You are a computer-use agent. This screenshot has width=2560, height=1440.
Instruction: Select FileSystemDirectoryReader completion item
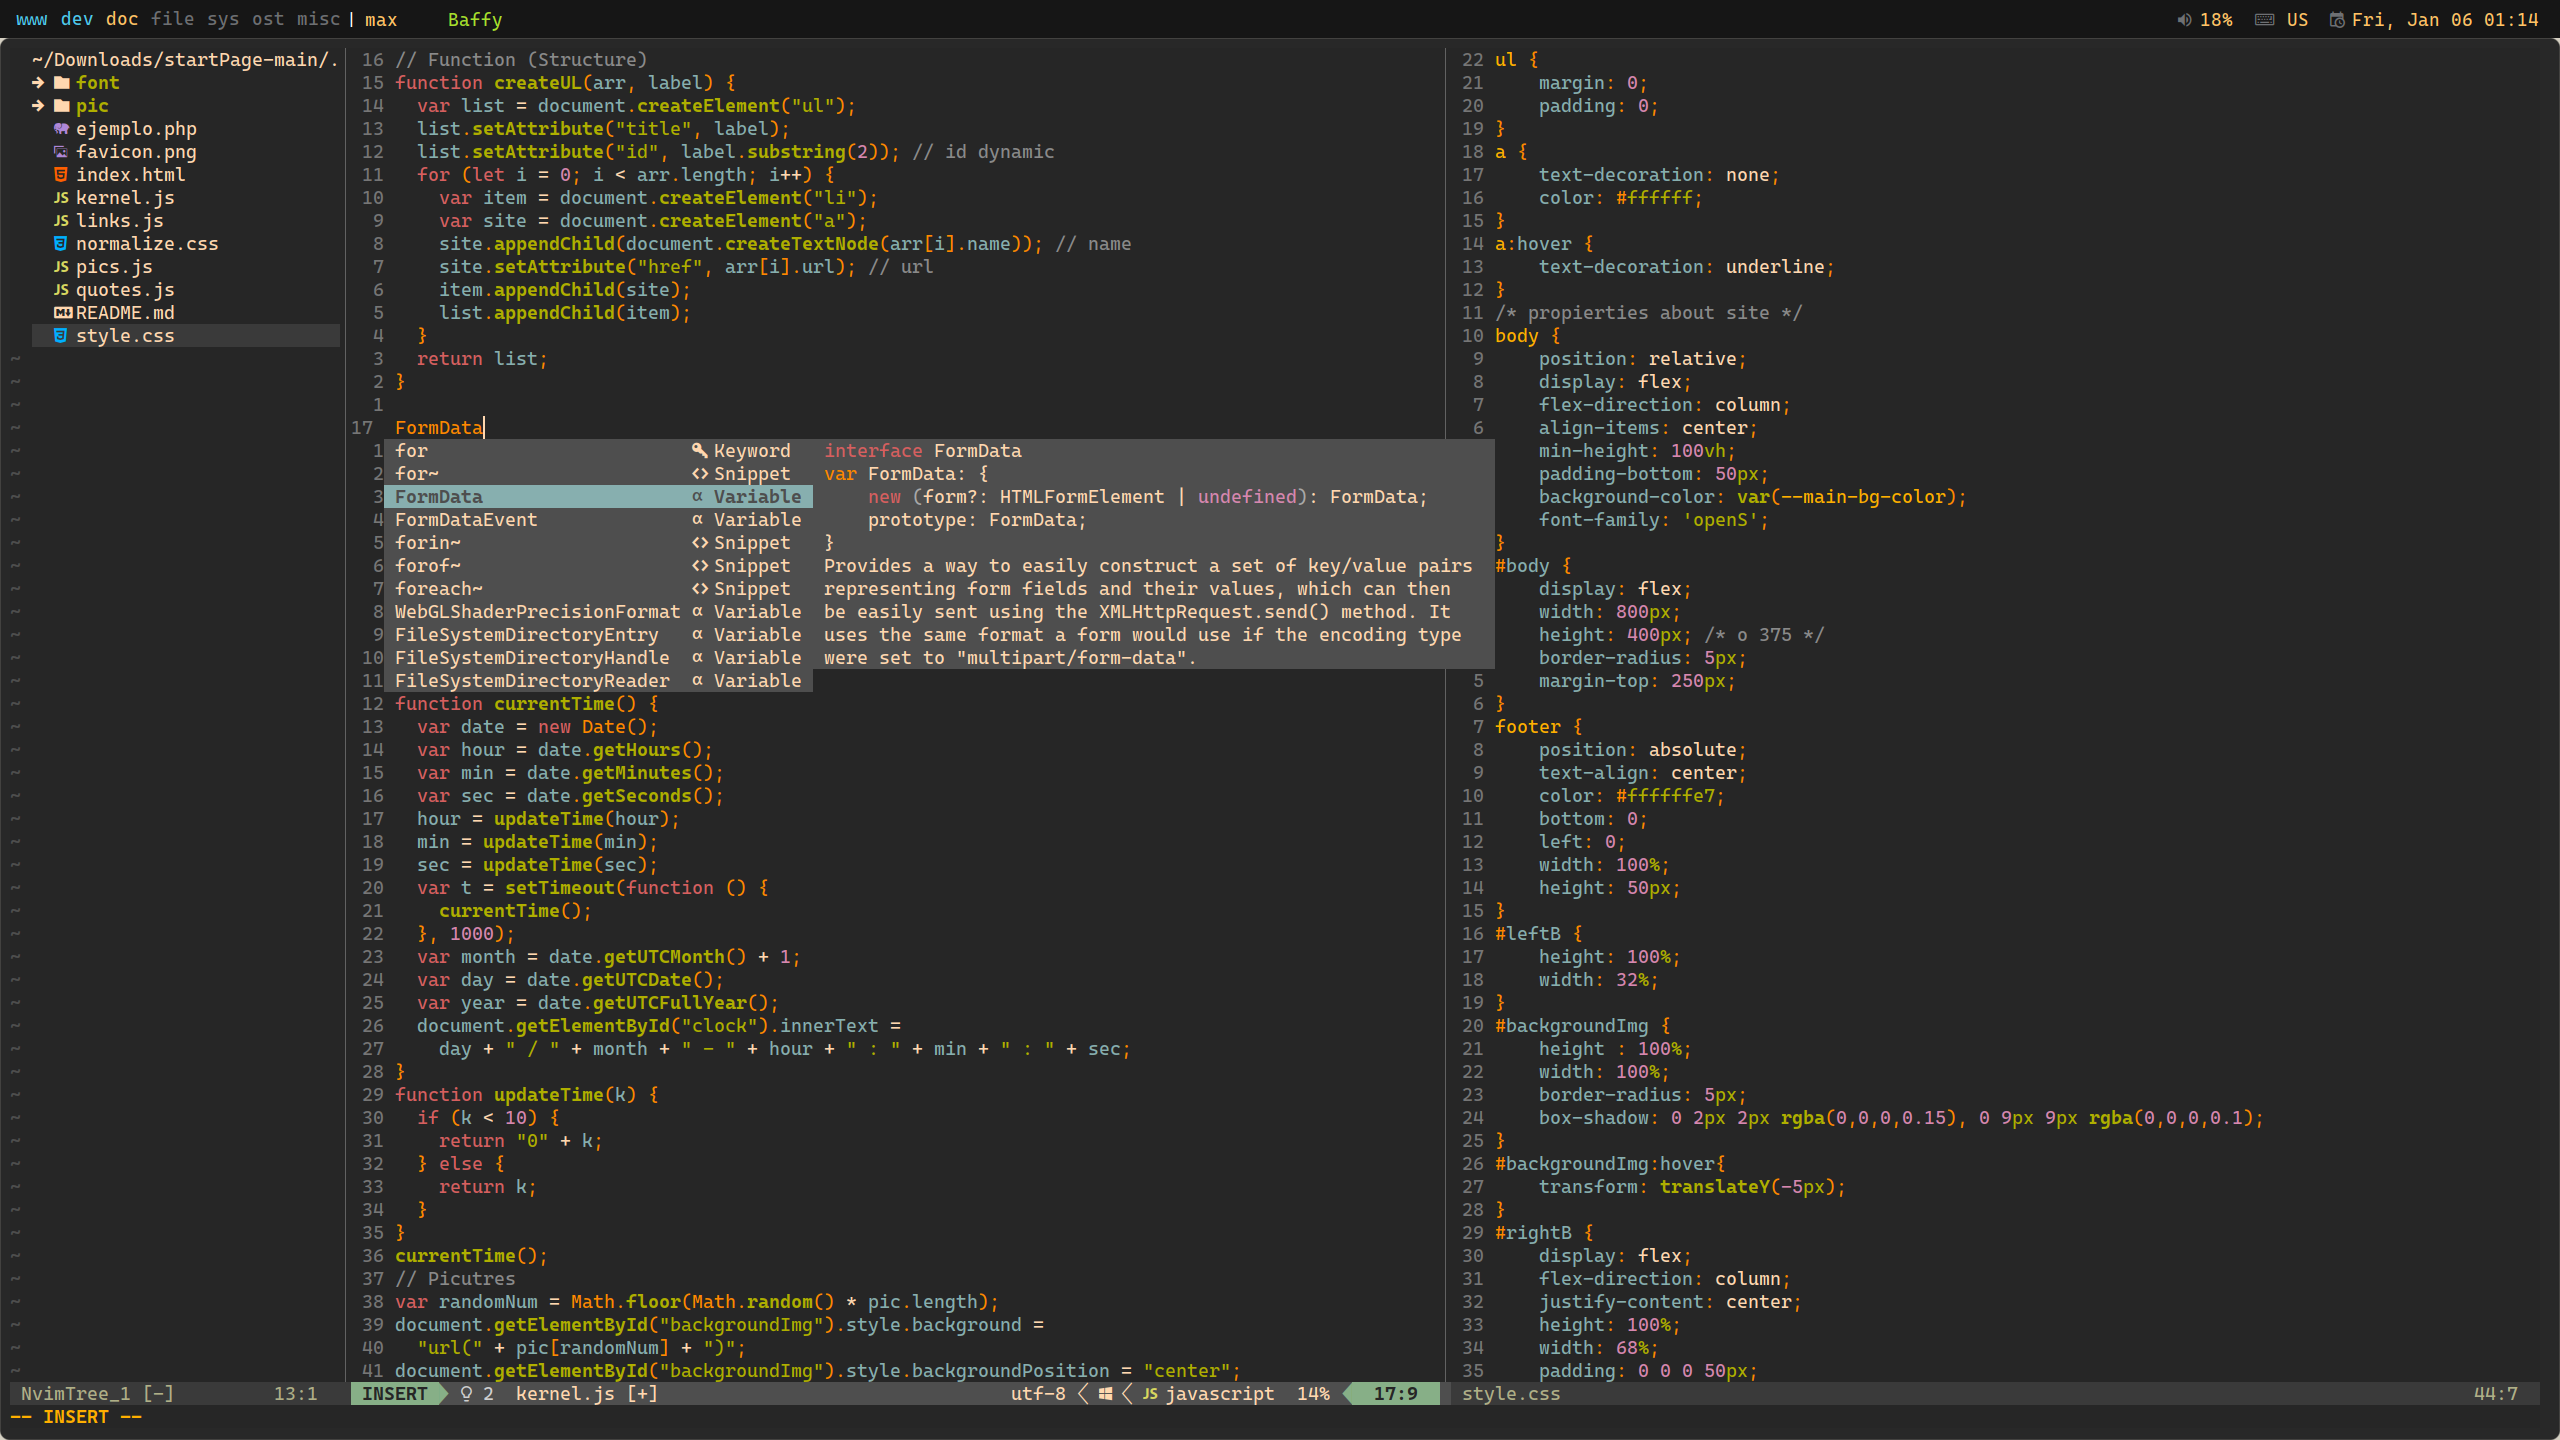tap(598, 681)
